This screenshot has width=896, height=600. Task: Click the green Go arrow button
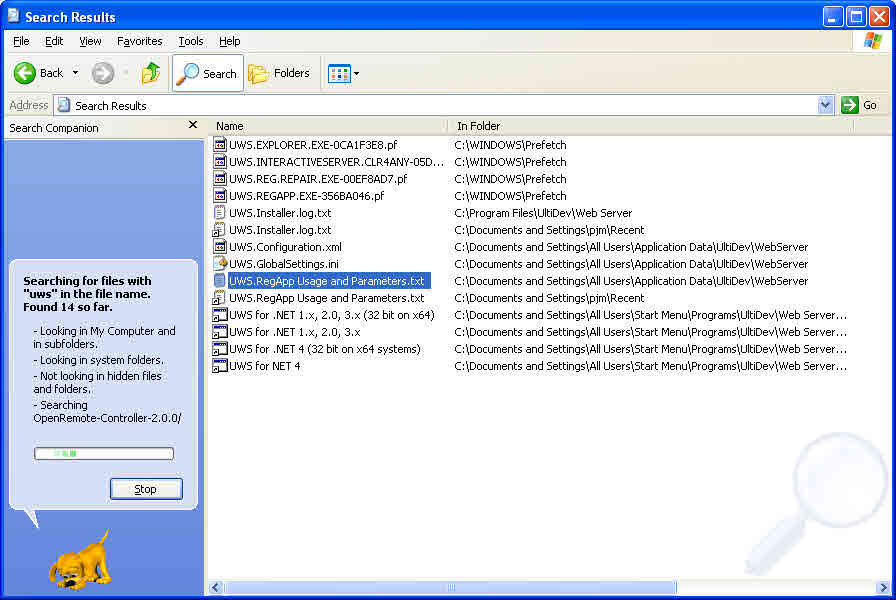pyautogui.click(x=850, y=105)
